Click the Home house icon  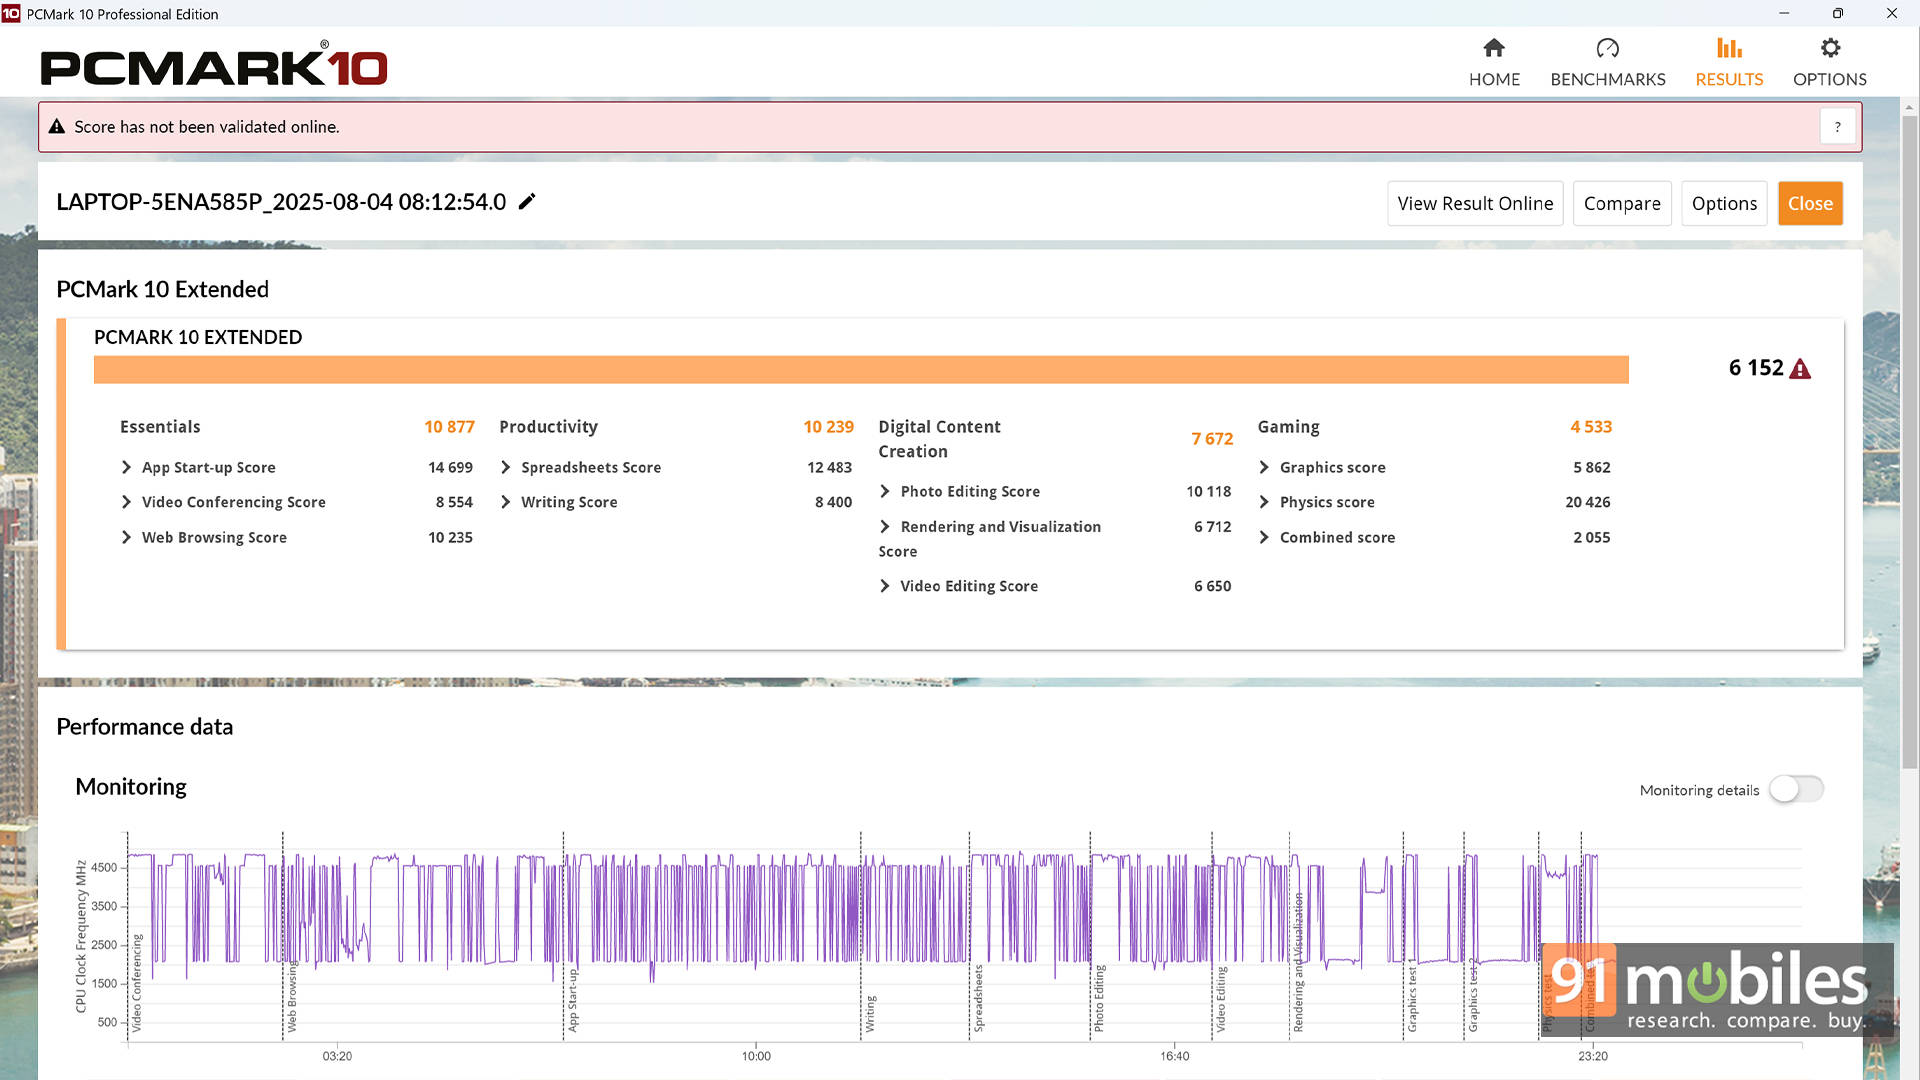[x=1494, y=48]
